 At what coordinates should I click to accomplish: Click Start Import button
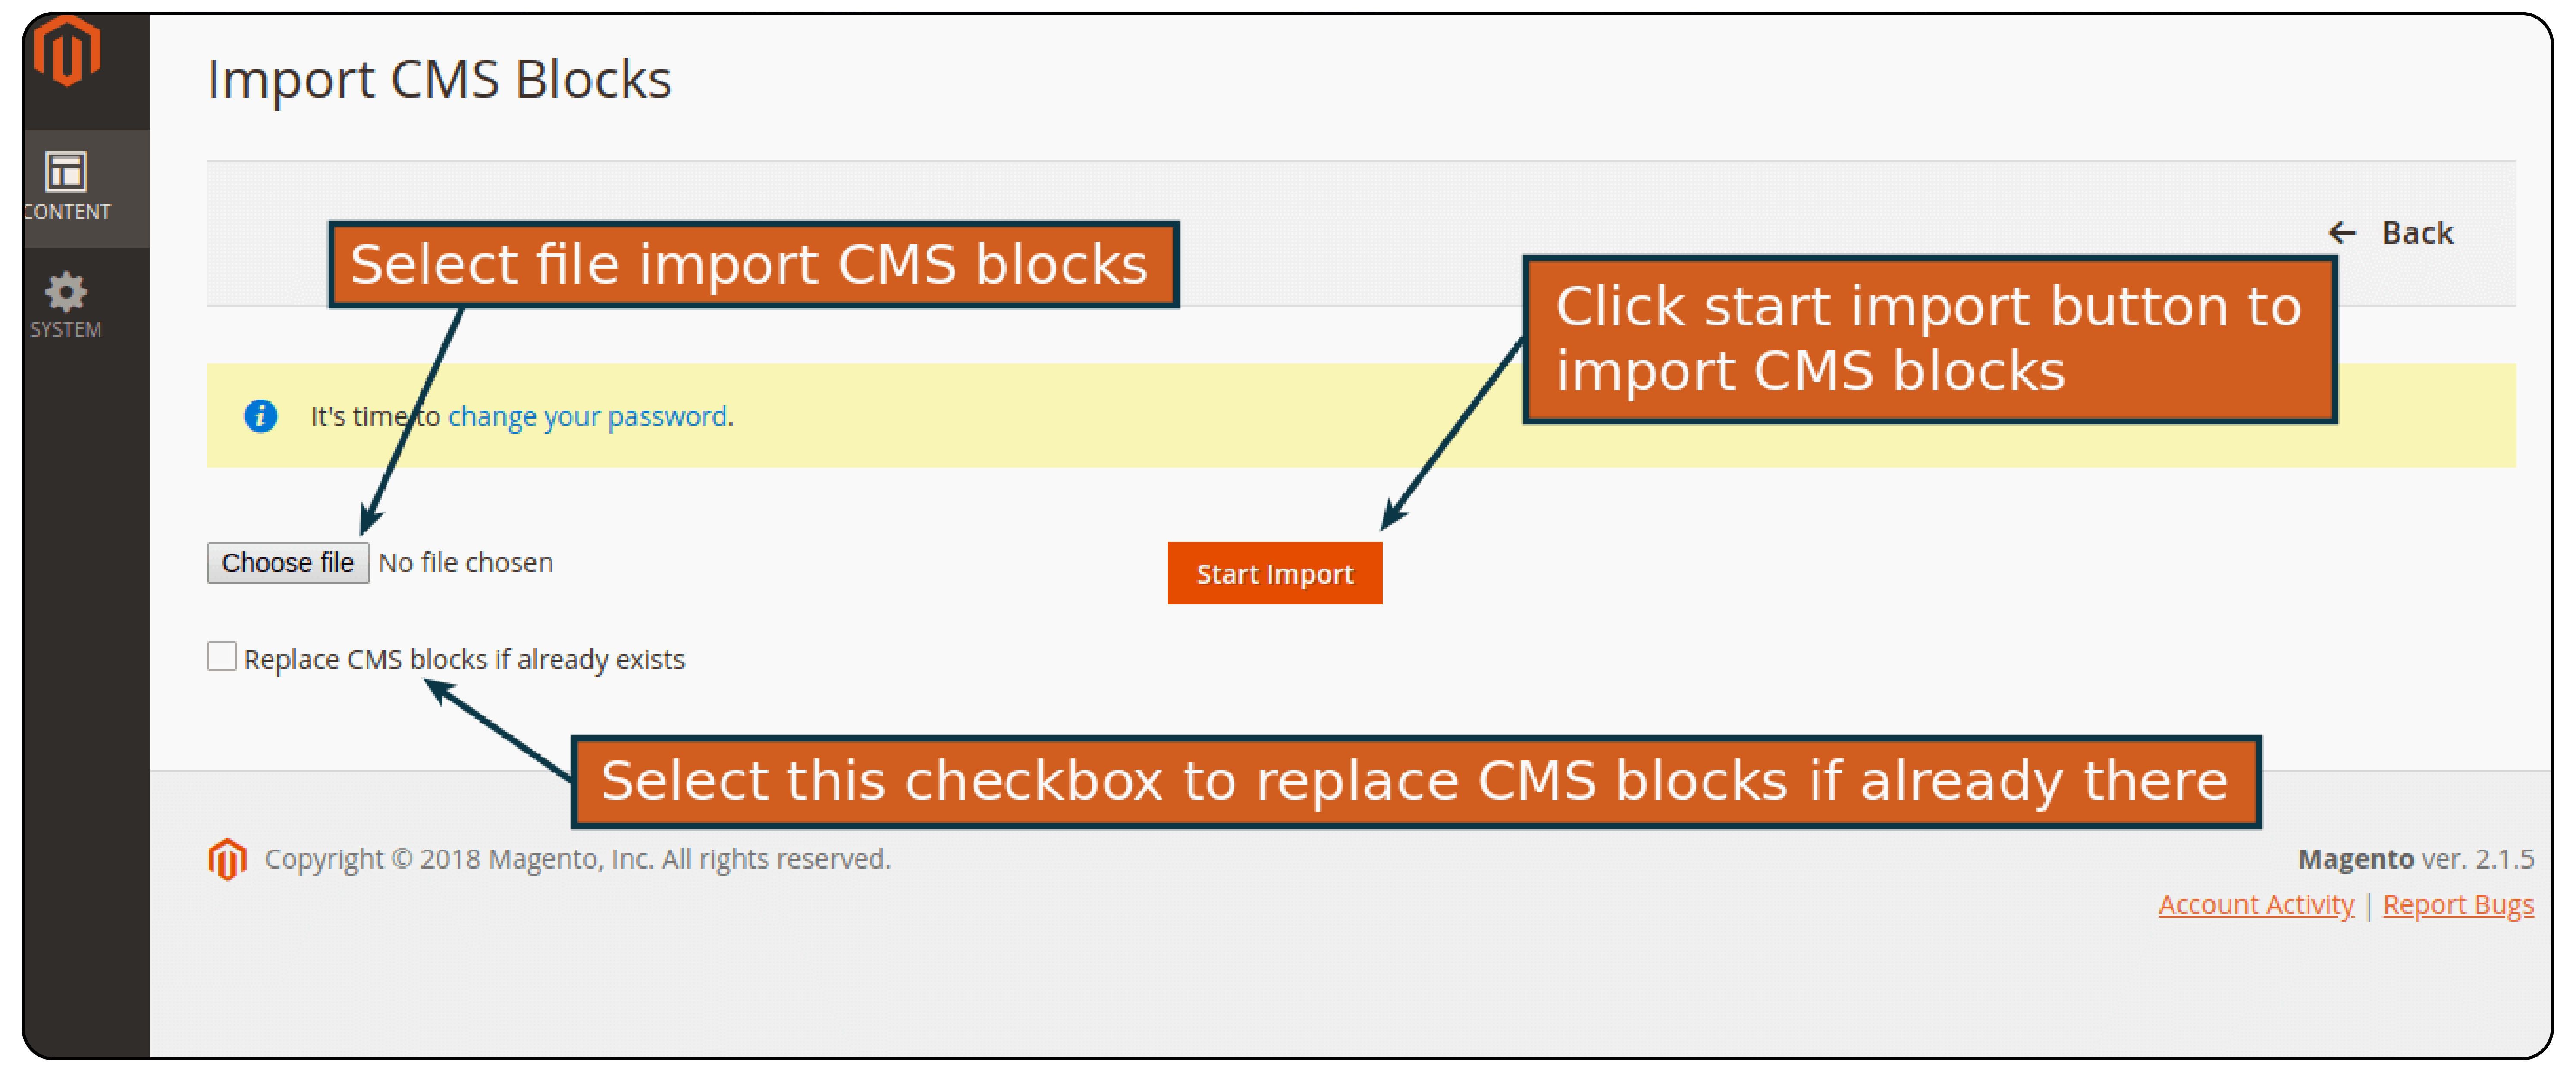[x=1275, y=573]
